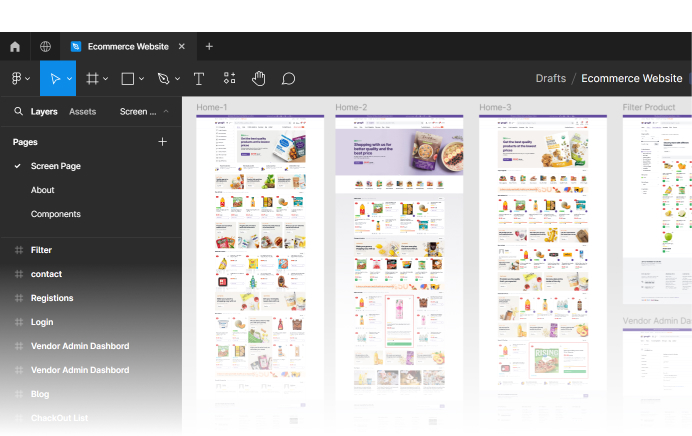Select the Registions layer

click(52, 298)
